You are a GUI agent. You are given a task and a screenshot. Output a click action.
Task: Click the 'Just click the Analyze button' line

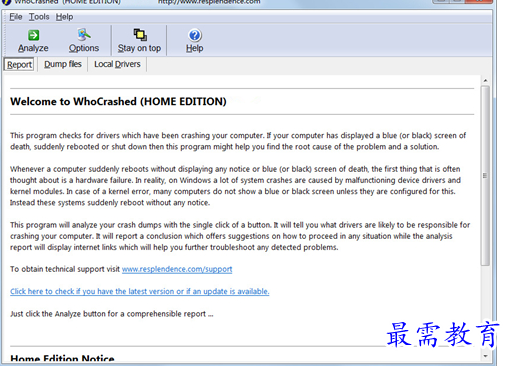pos(112,314)
